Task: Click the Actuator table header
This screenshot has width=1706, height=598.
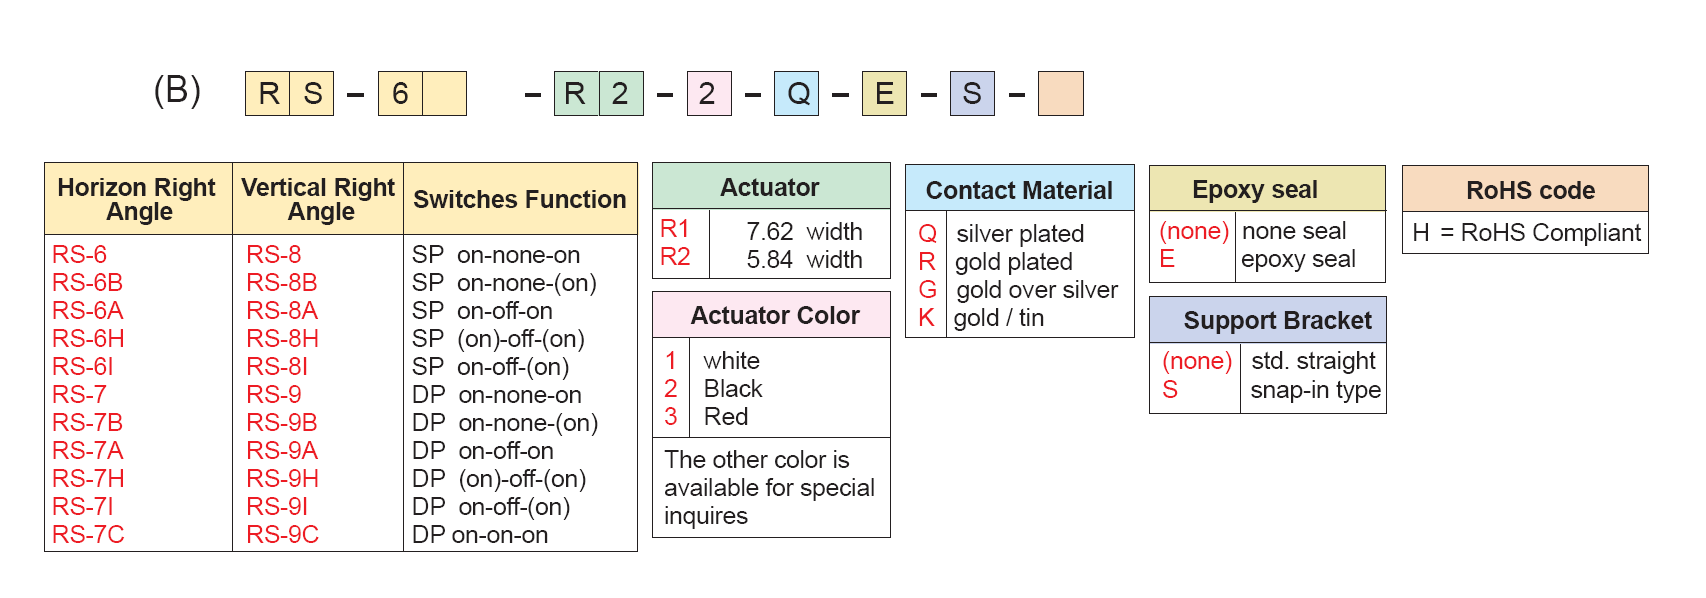Action: pos(771,186)
